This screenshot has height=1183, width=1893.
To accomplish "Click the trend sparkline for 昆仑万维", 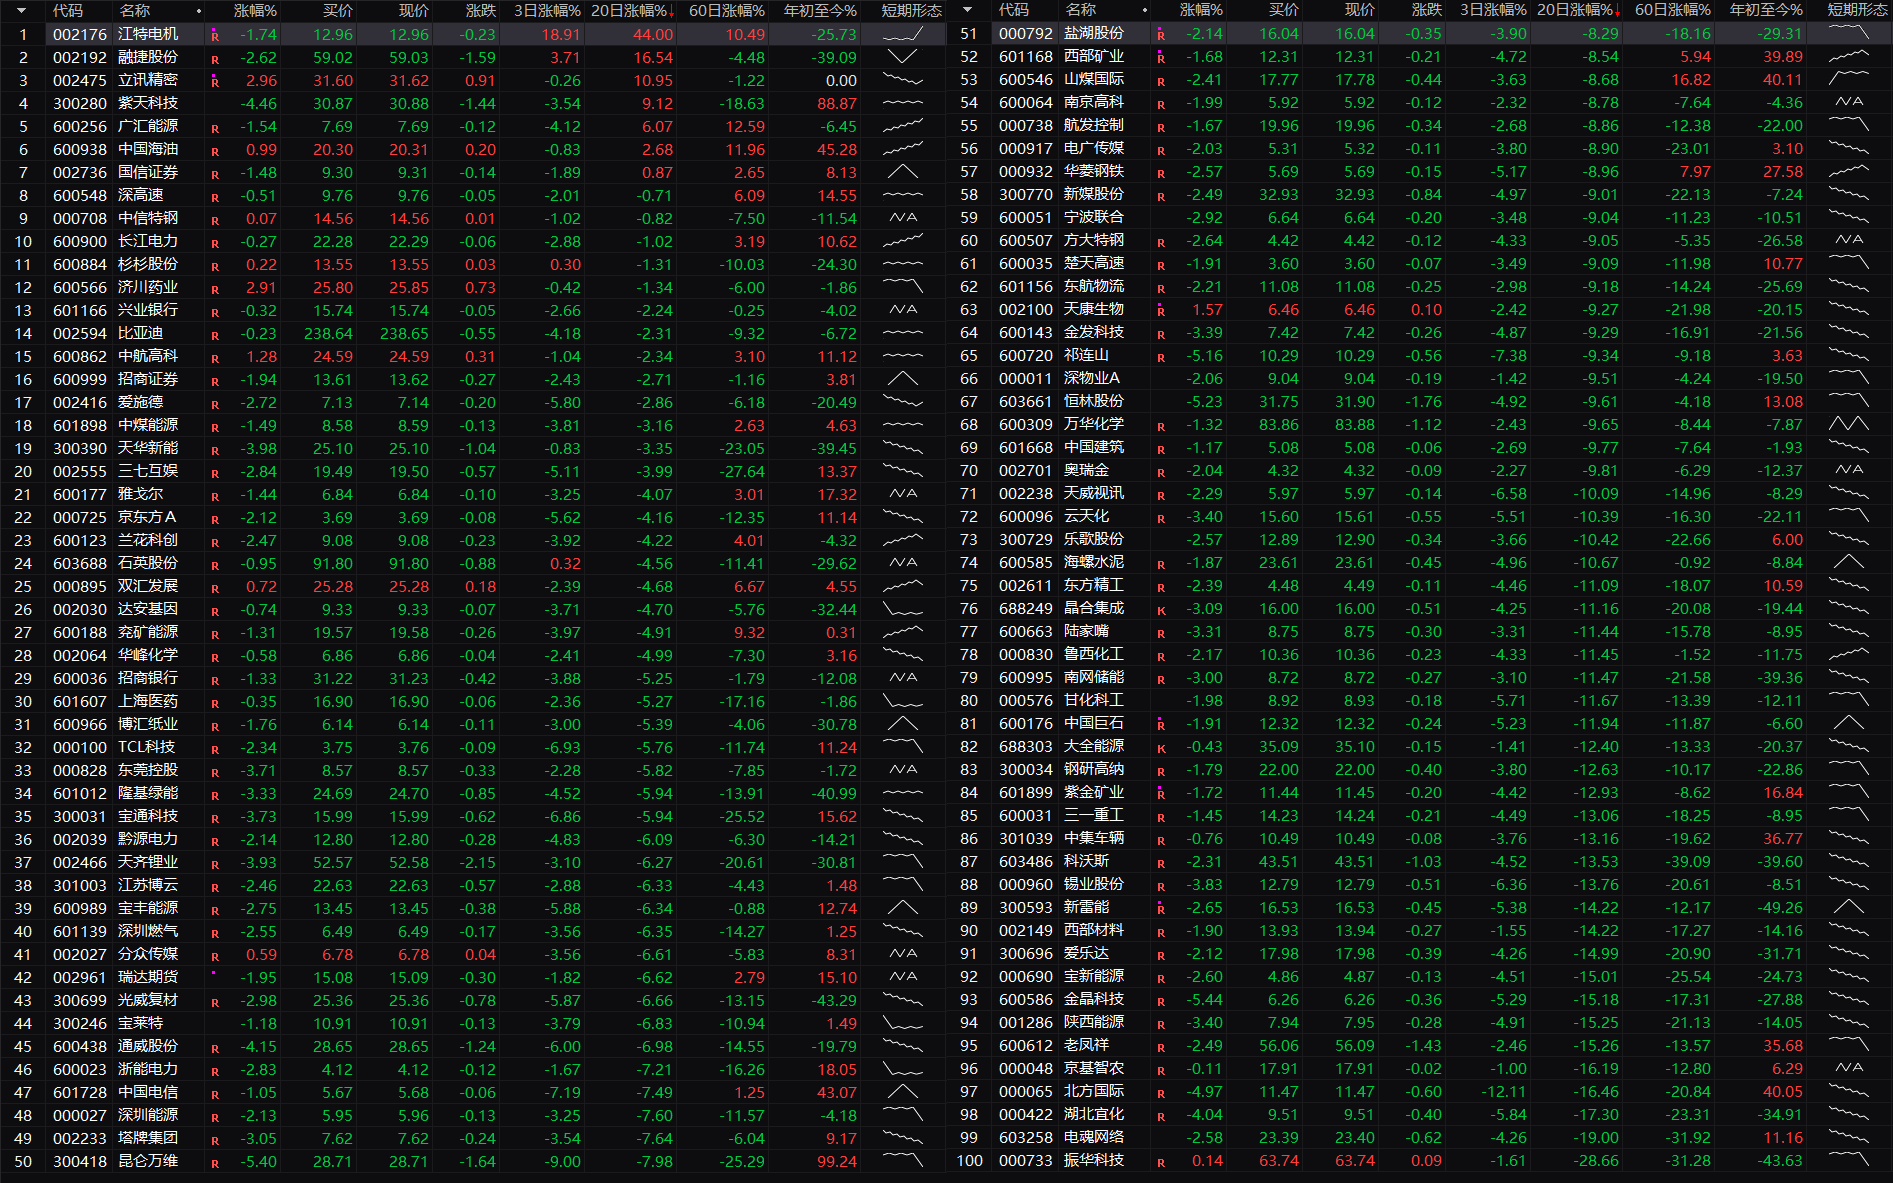I will tap(903, 1161).
